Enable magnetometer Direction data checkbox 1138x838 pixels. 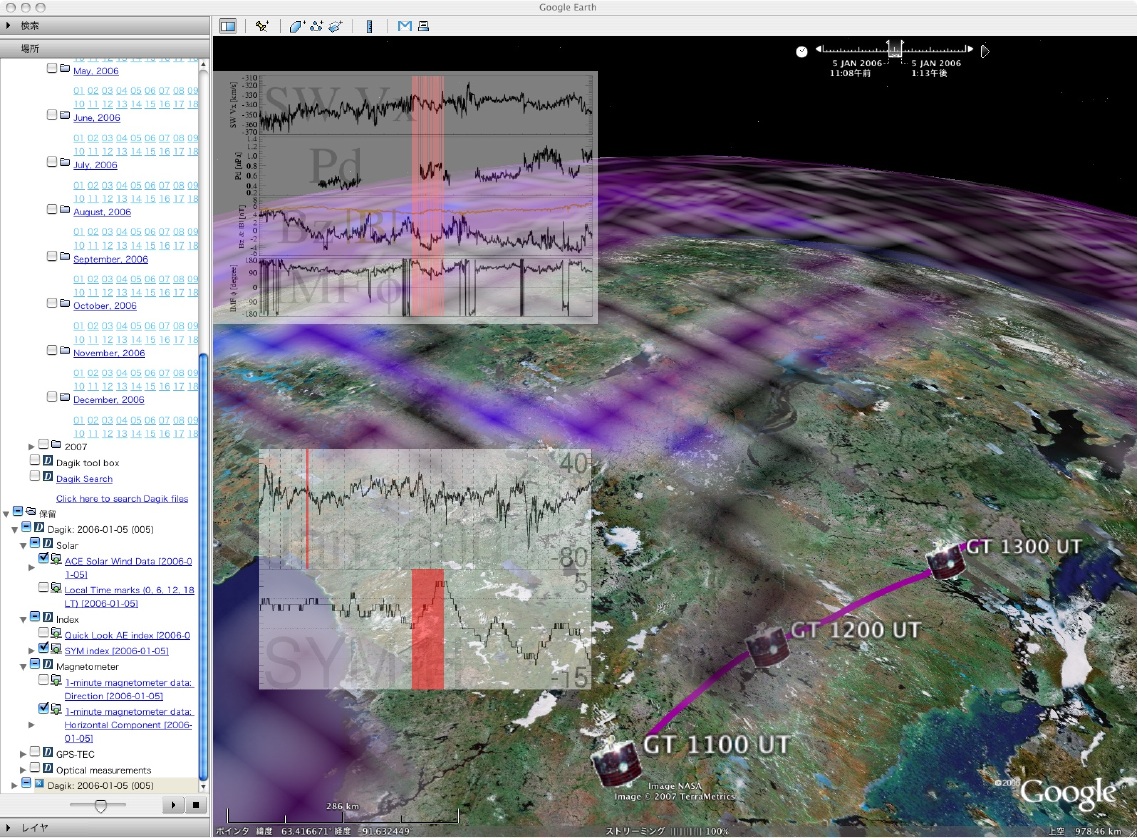point(44,681)
